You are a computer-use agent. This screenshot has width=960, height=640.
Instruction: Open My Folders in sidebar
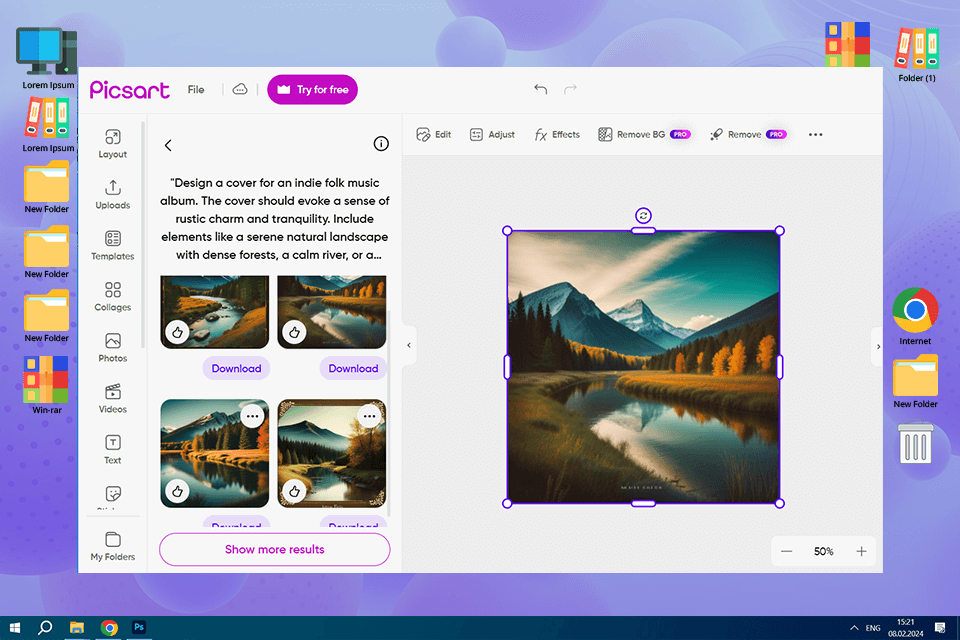point(113,546)
